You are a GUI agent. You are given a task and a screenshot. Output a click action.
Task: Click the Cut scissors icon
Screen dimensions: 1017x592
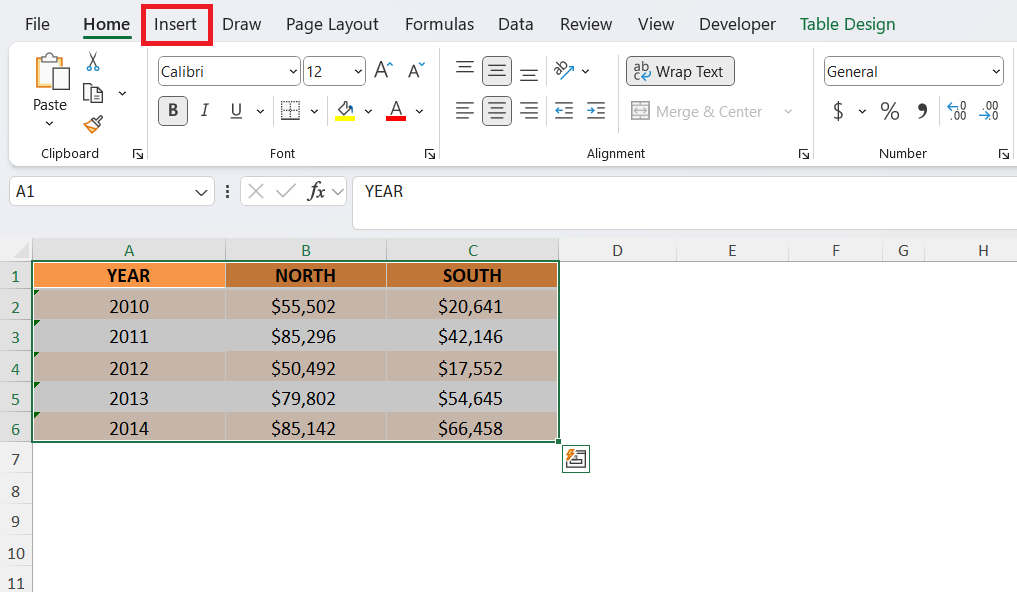[x=93, y=62]
